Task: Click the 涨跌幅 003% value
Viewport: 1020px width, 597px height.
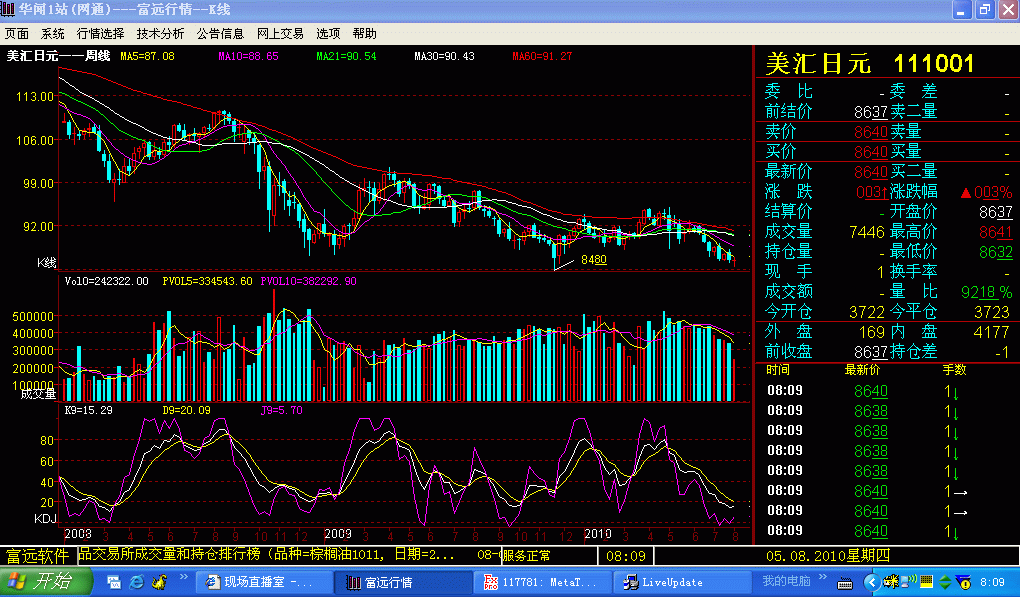Action: [x=986, y=192]
